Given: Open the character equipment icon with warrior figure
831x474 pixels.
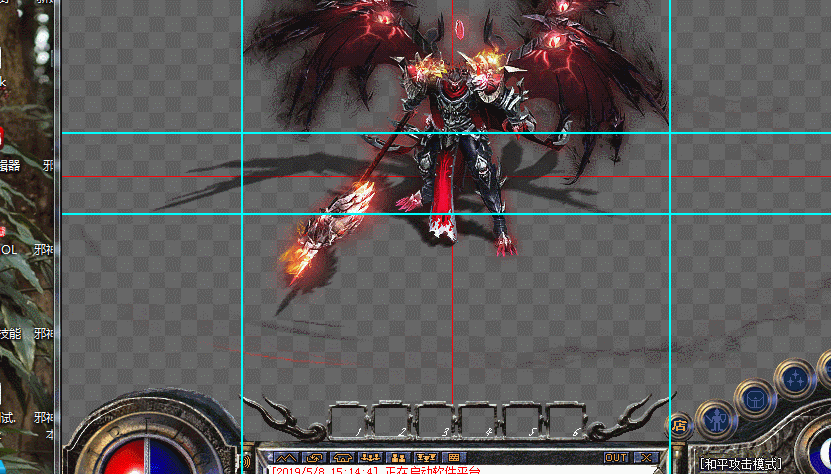Looking at the screenshot, I should coord(717,419).
